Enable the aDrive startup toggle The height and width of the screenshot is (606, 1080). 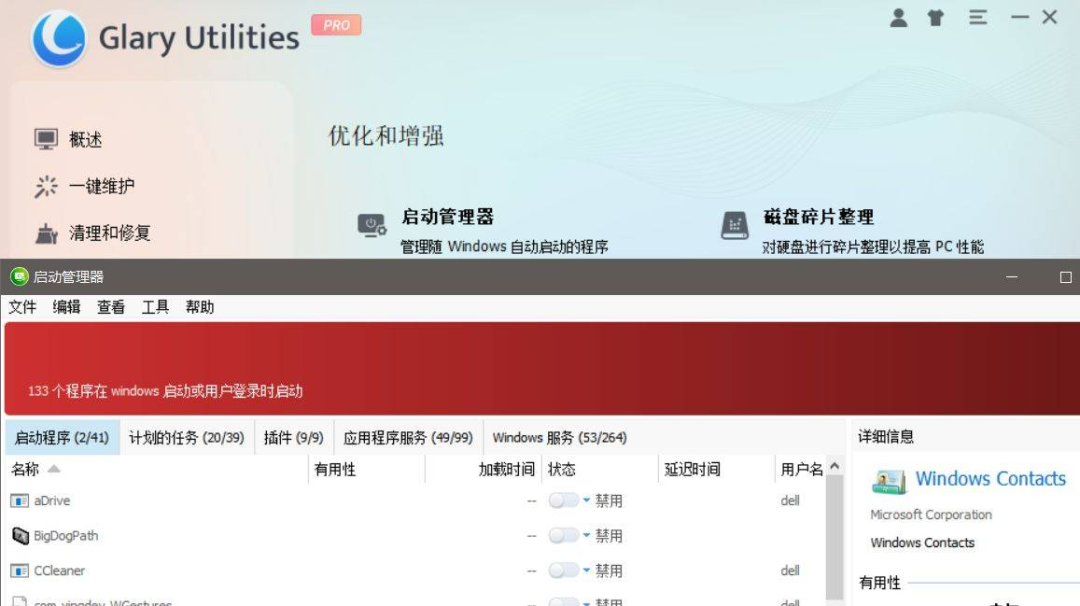(565, 500)
